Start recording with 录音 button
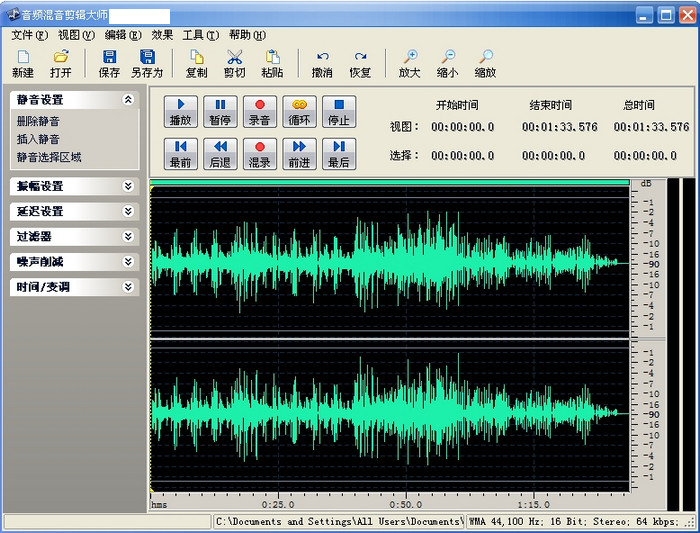 (259, 111)
